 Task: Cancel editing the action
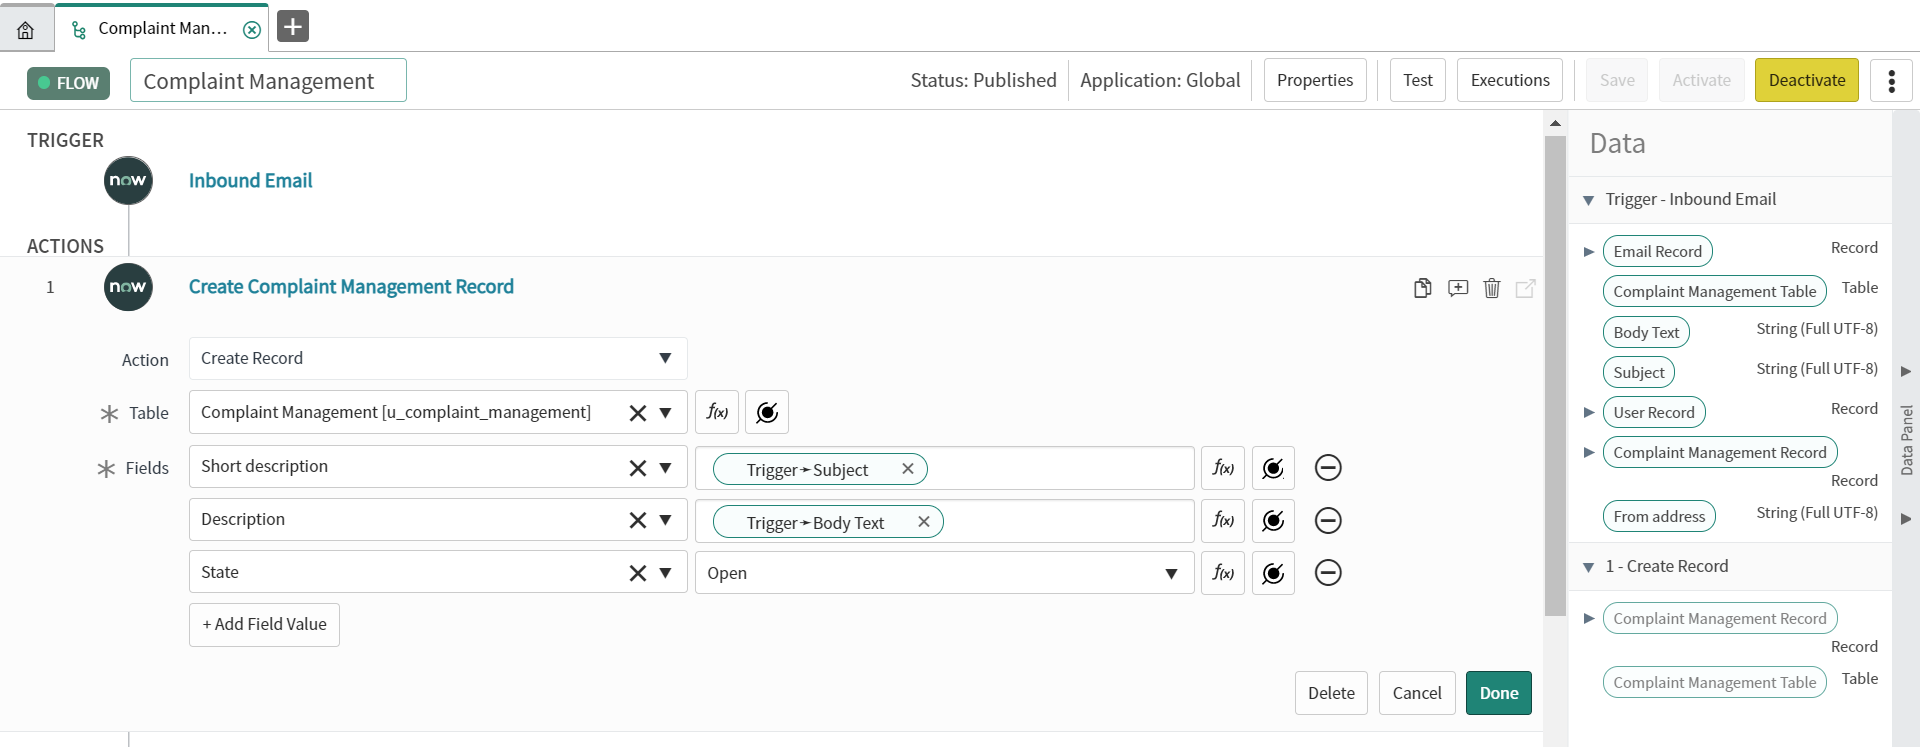[1417, 693]
